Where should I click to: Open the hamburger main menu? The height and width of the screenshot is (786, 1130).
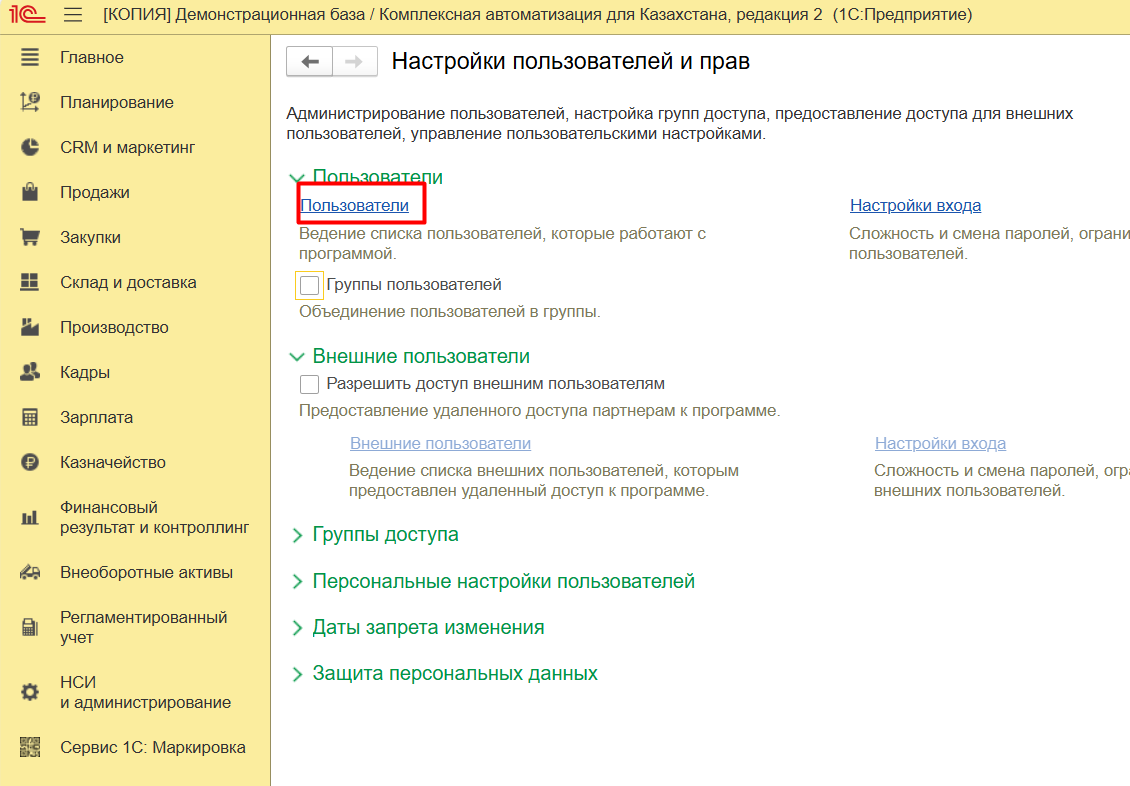[72, 15]
